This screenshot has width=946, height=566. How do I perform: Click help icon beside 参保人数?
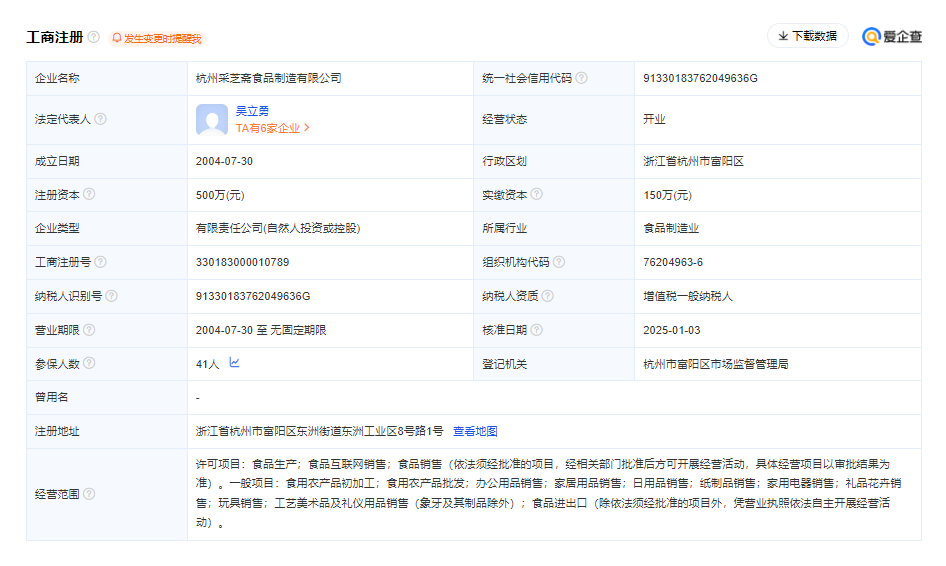tap(89, 363)
